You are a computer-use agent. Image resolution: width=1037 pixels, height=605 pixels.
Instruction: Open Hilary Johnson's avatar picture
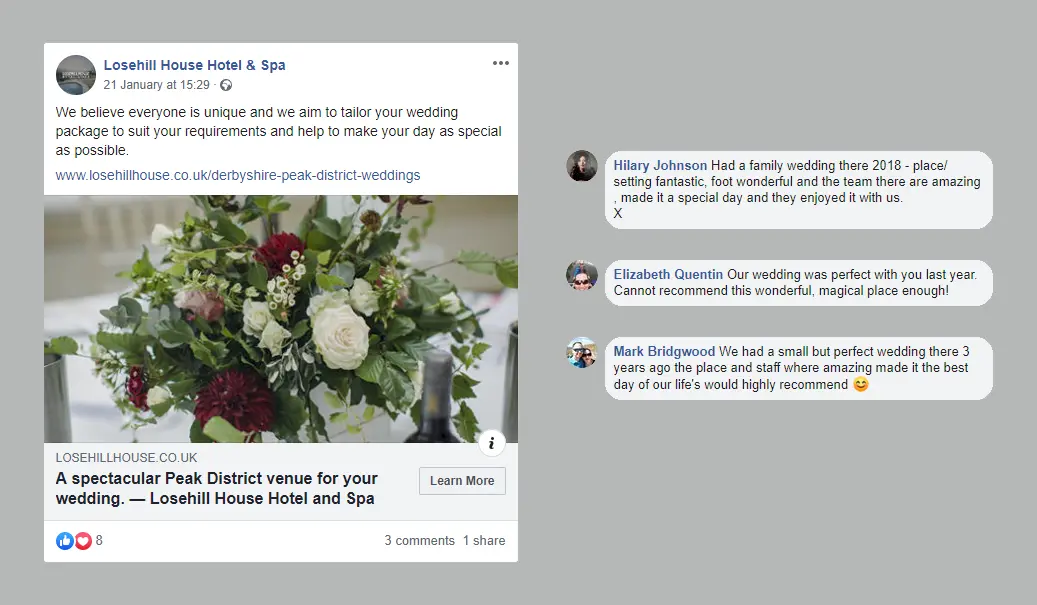582,165
